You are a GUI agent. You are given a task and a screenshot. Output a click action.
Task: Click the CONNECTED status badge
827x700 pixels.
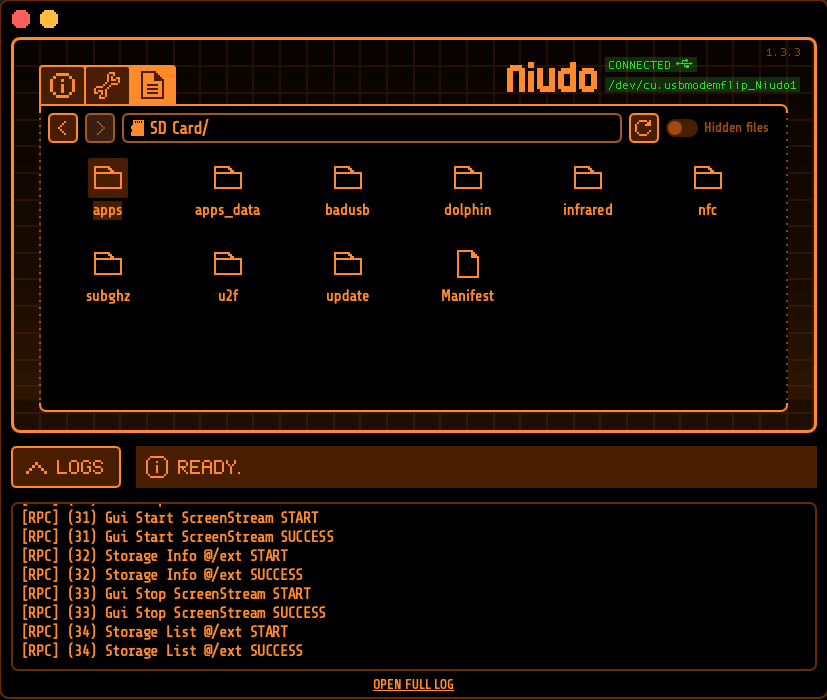[650, 64]
